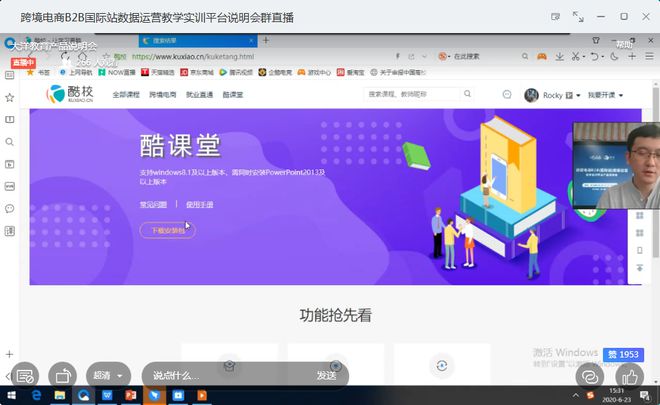Click the 下载安装包 button

click(x=168, y=230)
